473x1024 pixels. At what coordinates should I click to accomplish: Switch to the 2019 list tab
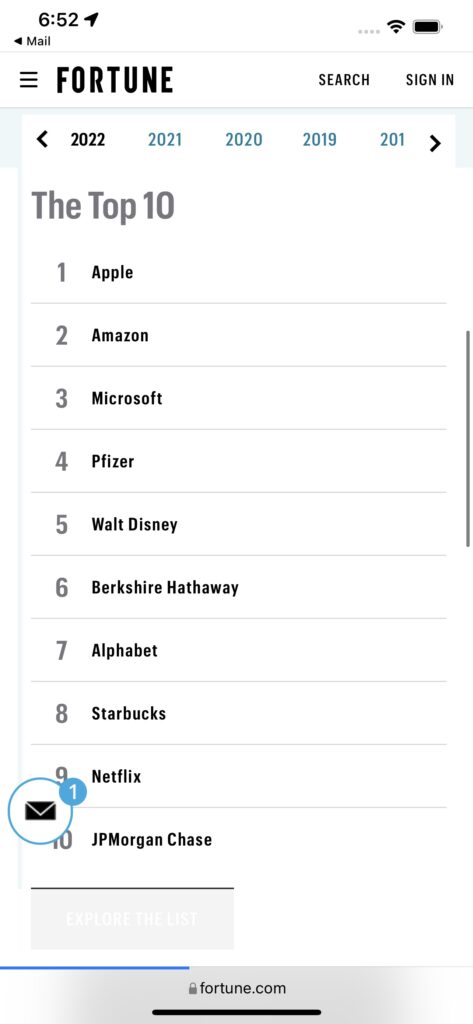(319, 139)
